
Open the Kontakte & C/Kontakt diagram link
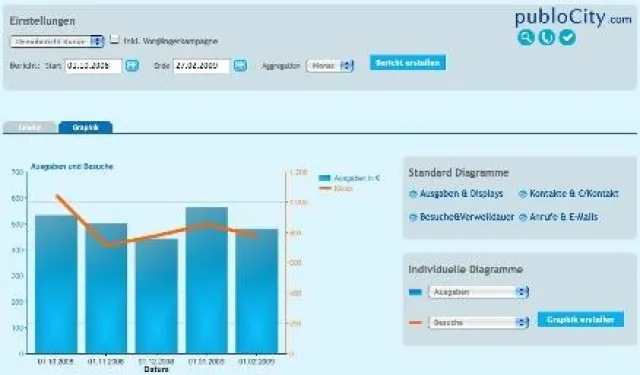tap(574, 194)
